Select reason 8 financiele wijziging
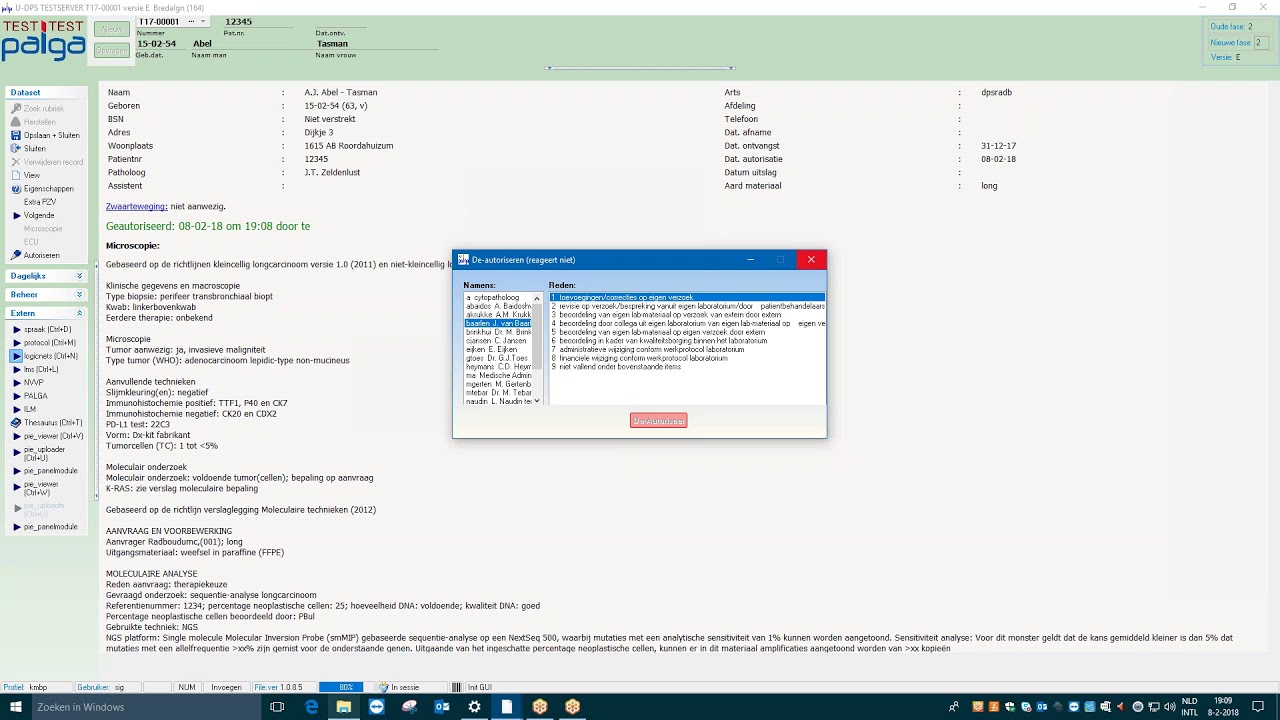The height and width of the screenshot is (720, 1280). point(687,358)
